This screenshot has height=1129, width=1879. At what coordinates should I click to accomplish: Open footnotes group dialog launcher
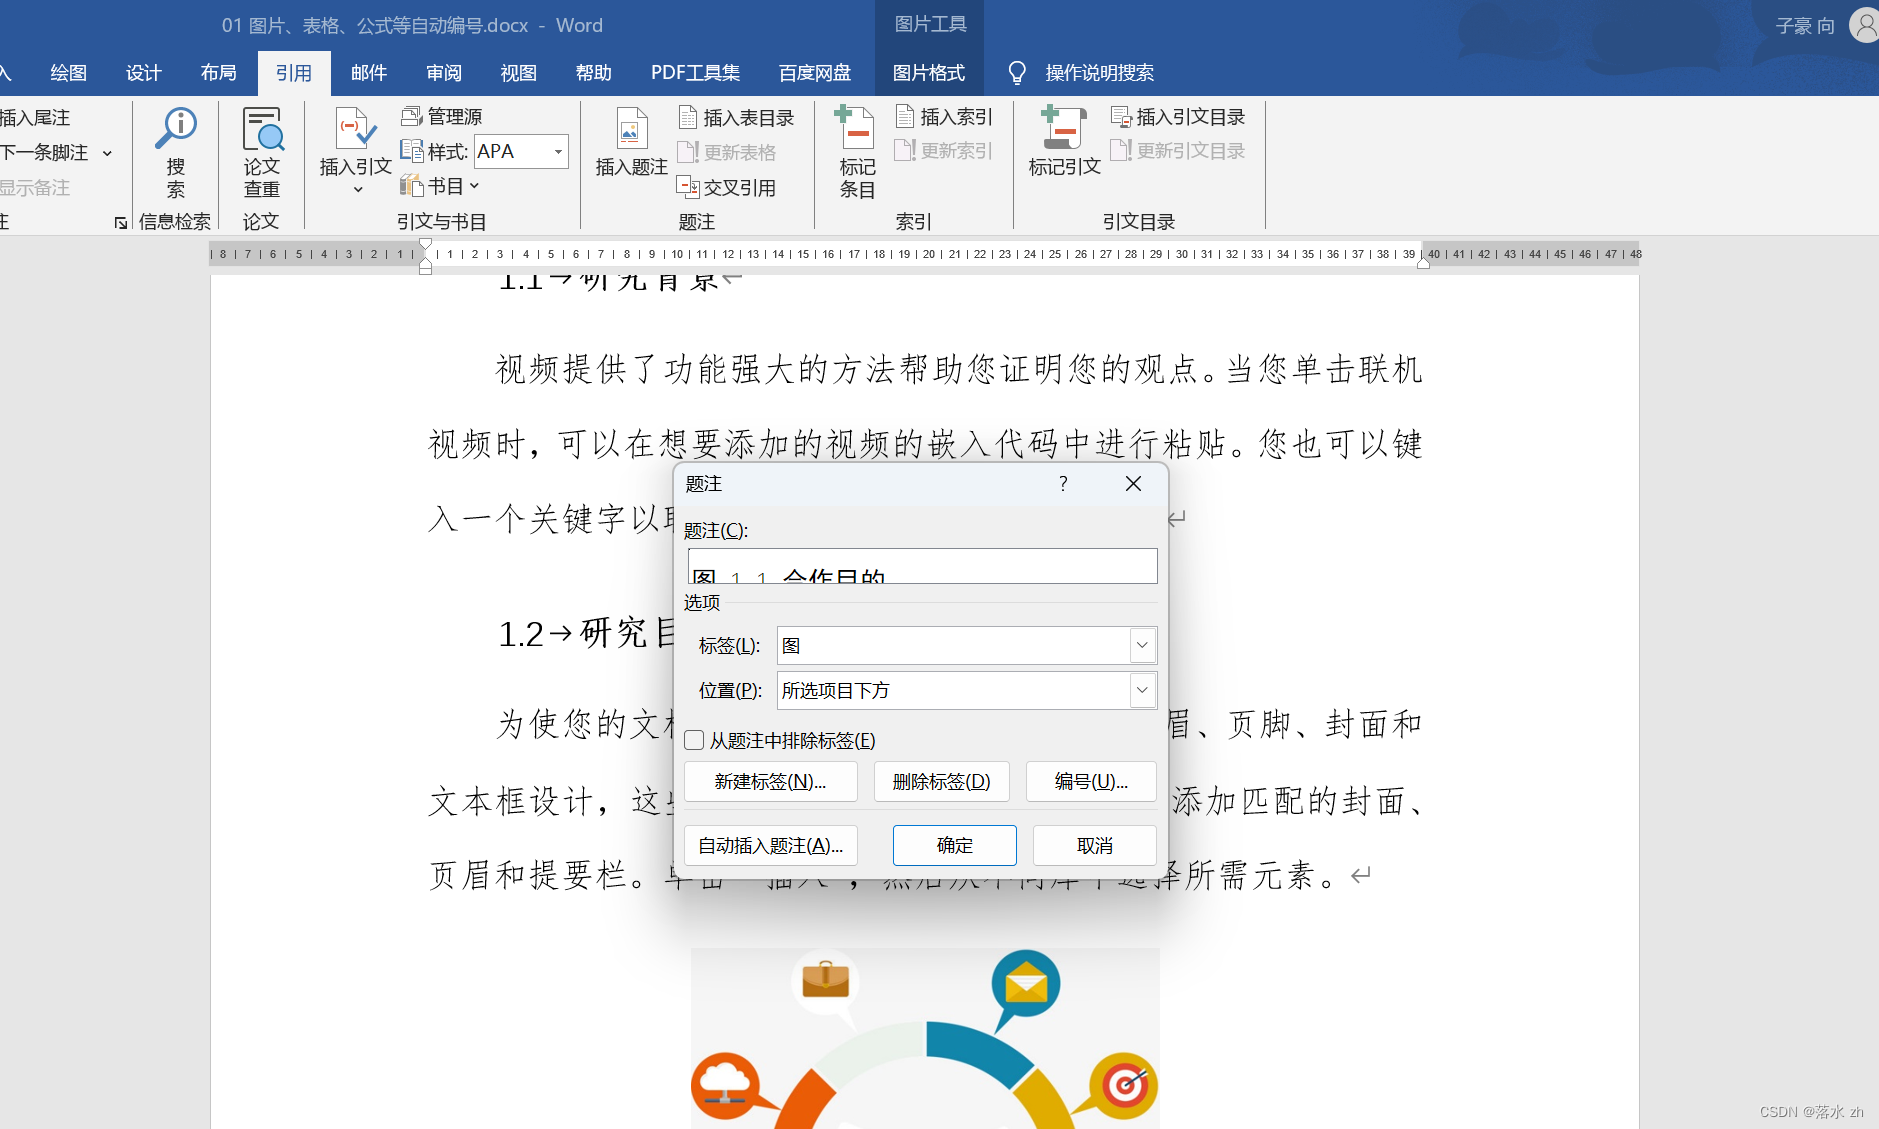pyautogui.click(x=121, y=222)
